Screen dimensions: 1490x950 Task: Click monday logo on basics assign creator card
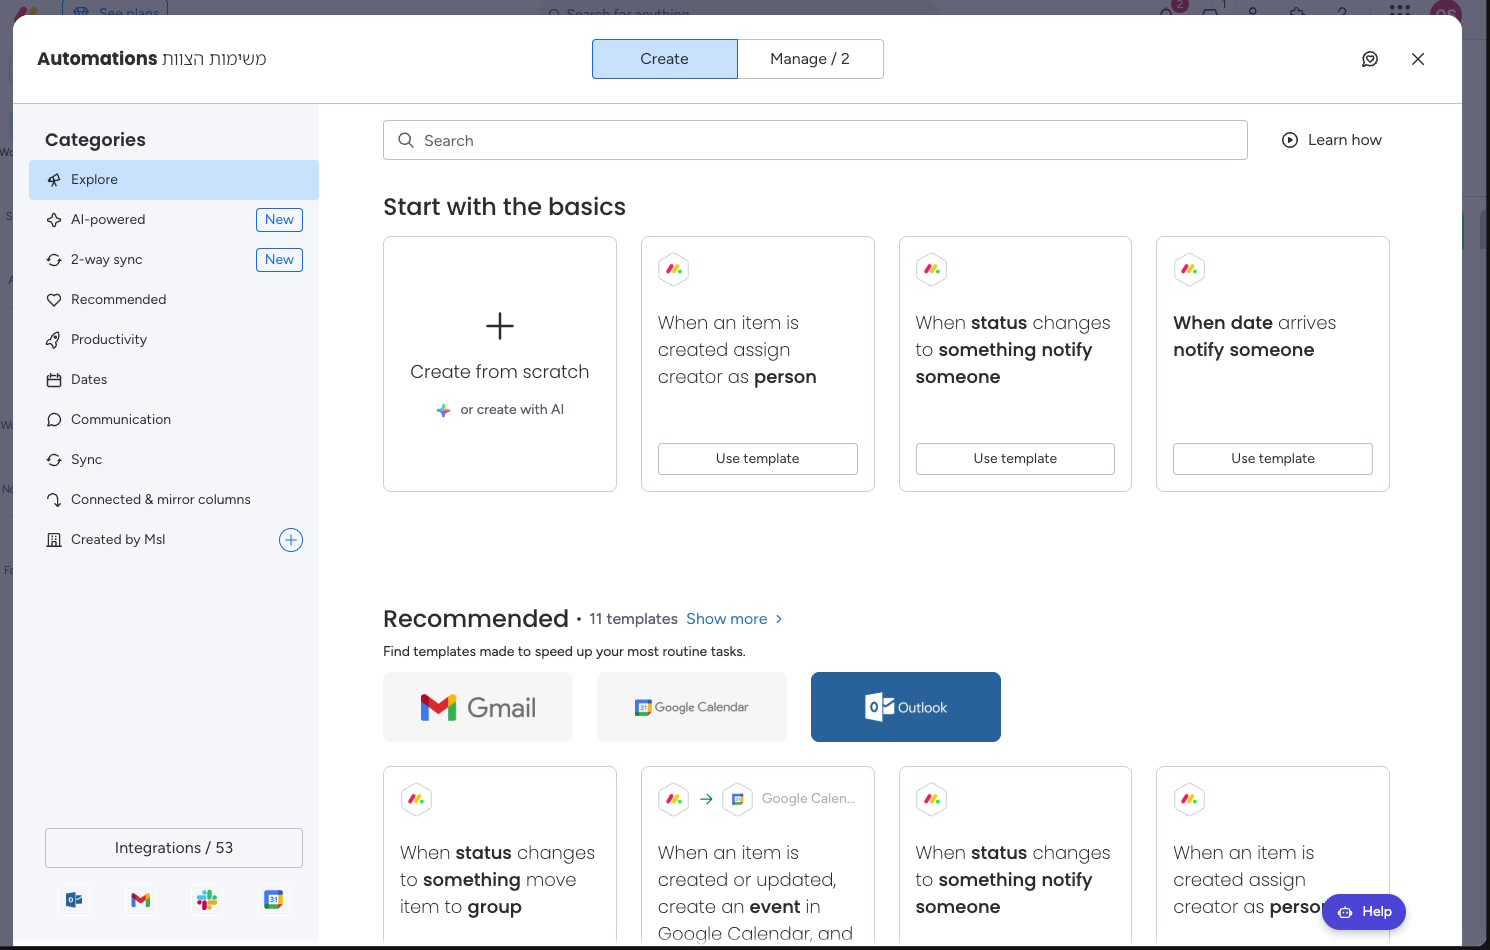tap(674, 269)
